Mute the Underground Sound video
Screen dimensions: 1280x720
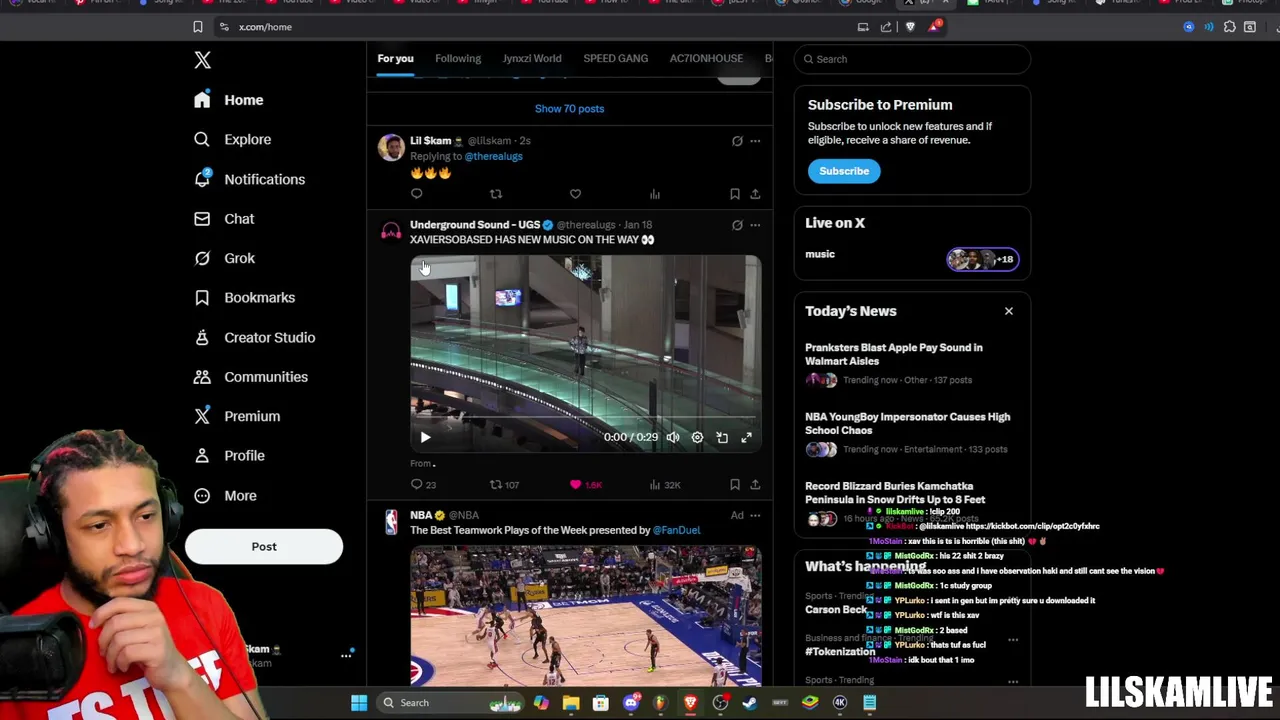(x=673, y=437)
